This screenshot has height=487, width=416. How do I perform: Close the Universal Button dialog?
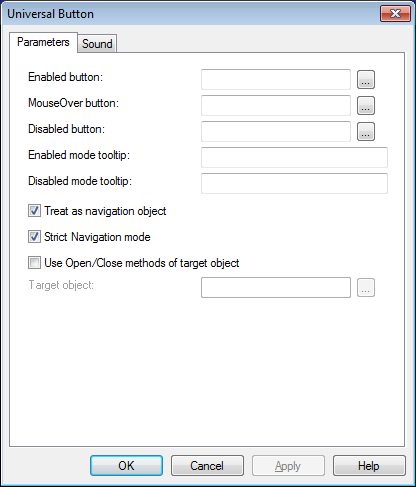click(395, 14)
